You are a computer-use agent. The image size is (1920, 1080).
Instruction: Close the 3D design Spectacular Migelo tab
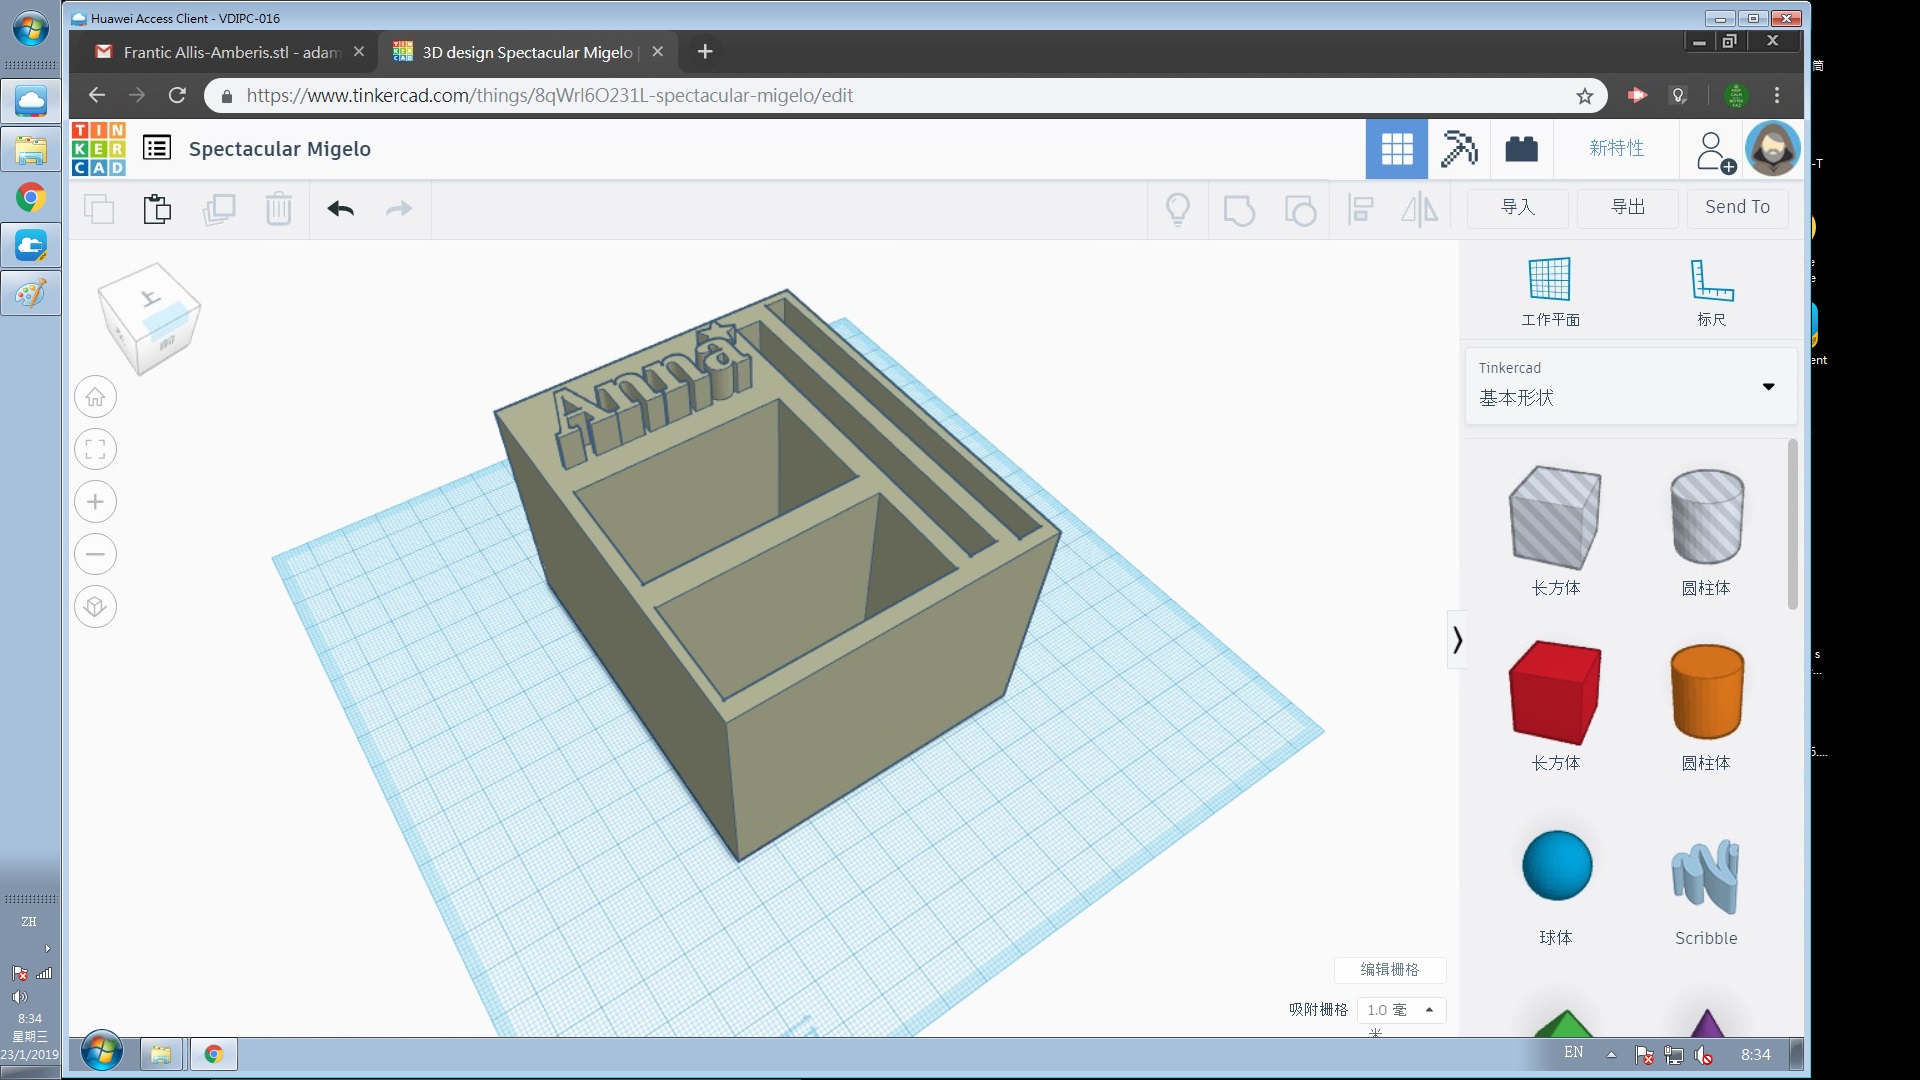(657, 51)
